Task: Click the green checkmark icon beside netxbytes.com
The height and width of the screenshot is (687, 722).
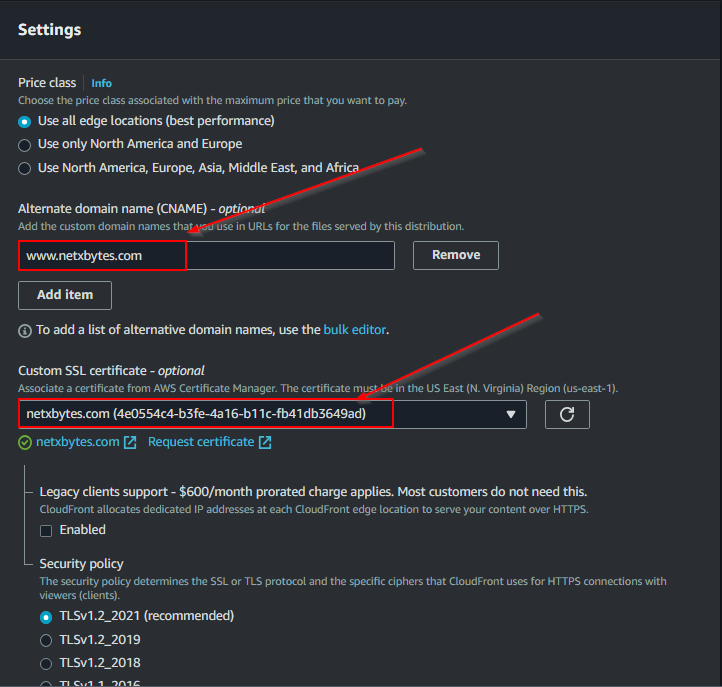Action: tap(25, 442)
